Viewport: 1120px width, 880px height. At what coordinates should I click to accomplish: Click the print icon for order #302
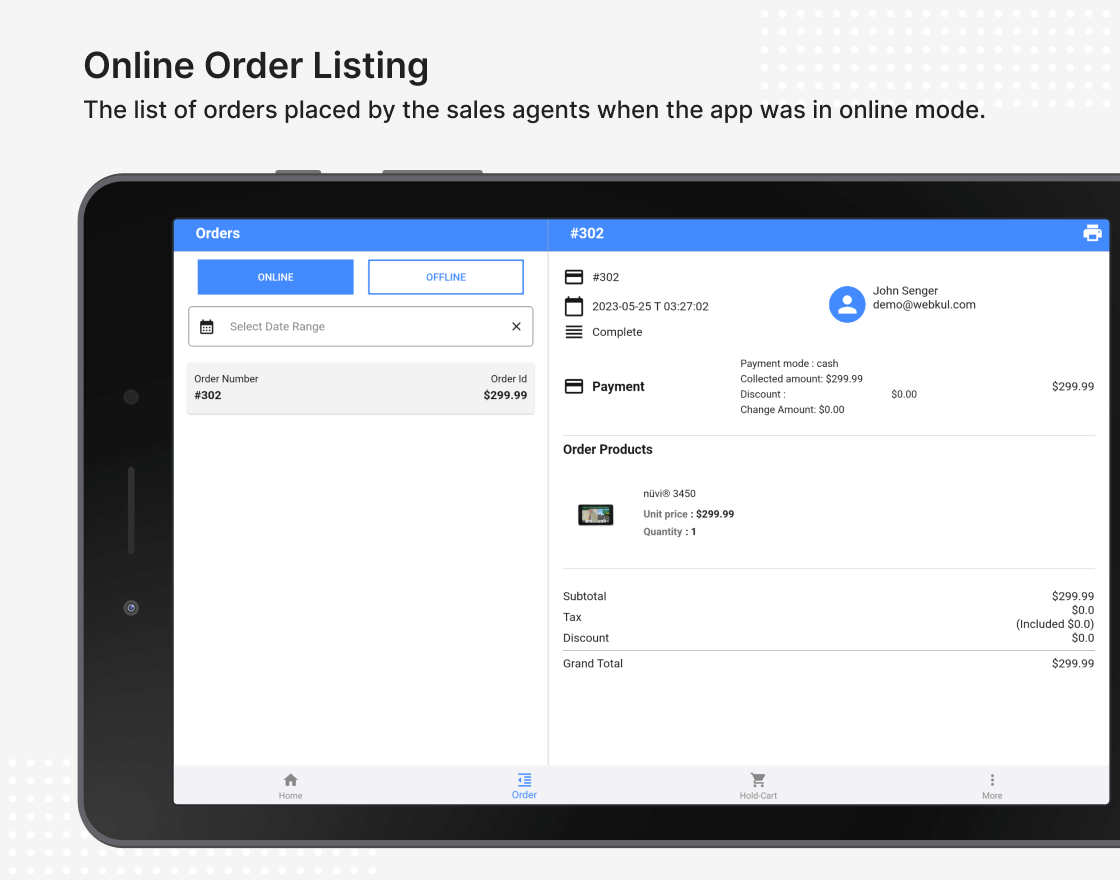[1092, 233]
